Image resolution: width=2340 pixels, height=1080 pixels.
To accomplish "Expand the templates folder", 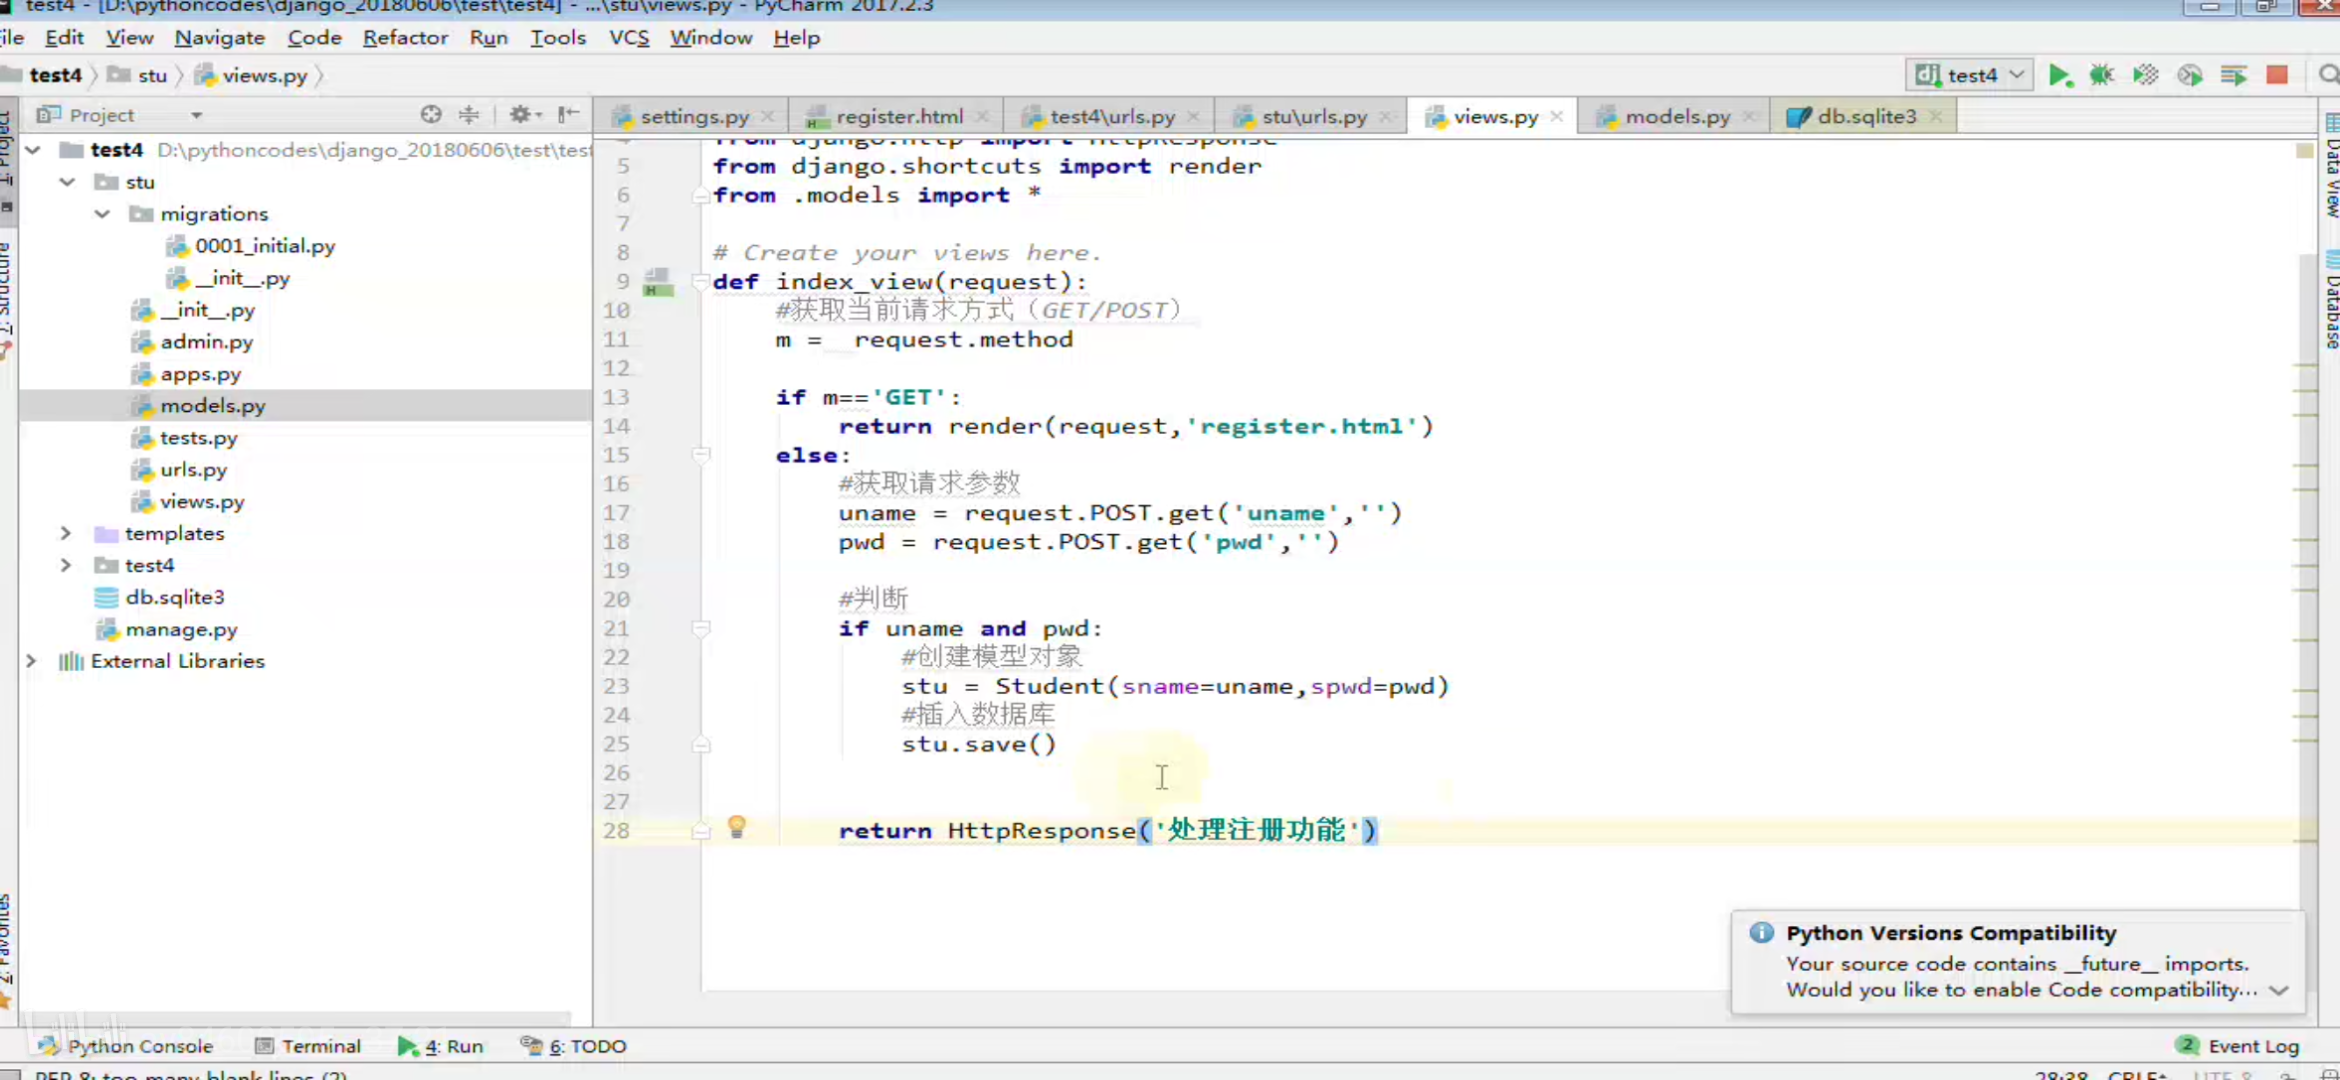I will [x=66, y=533].
